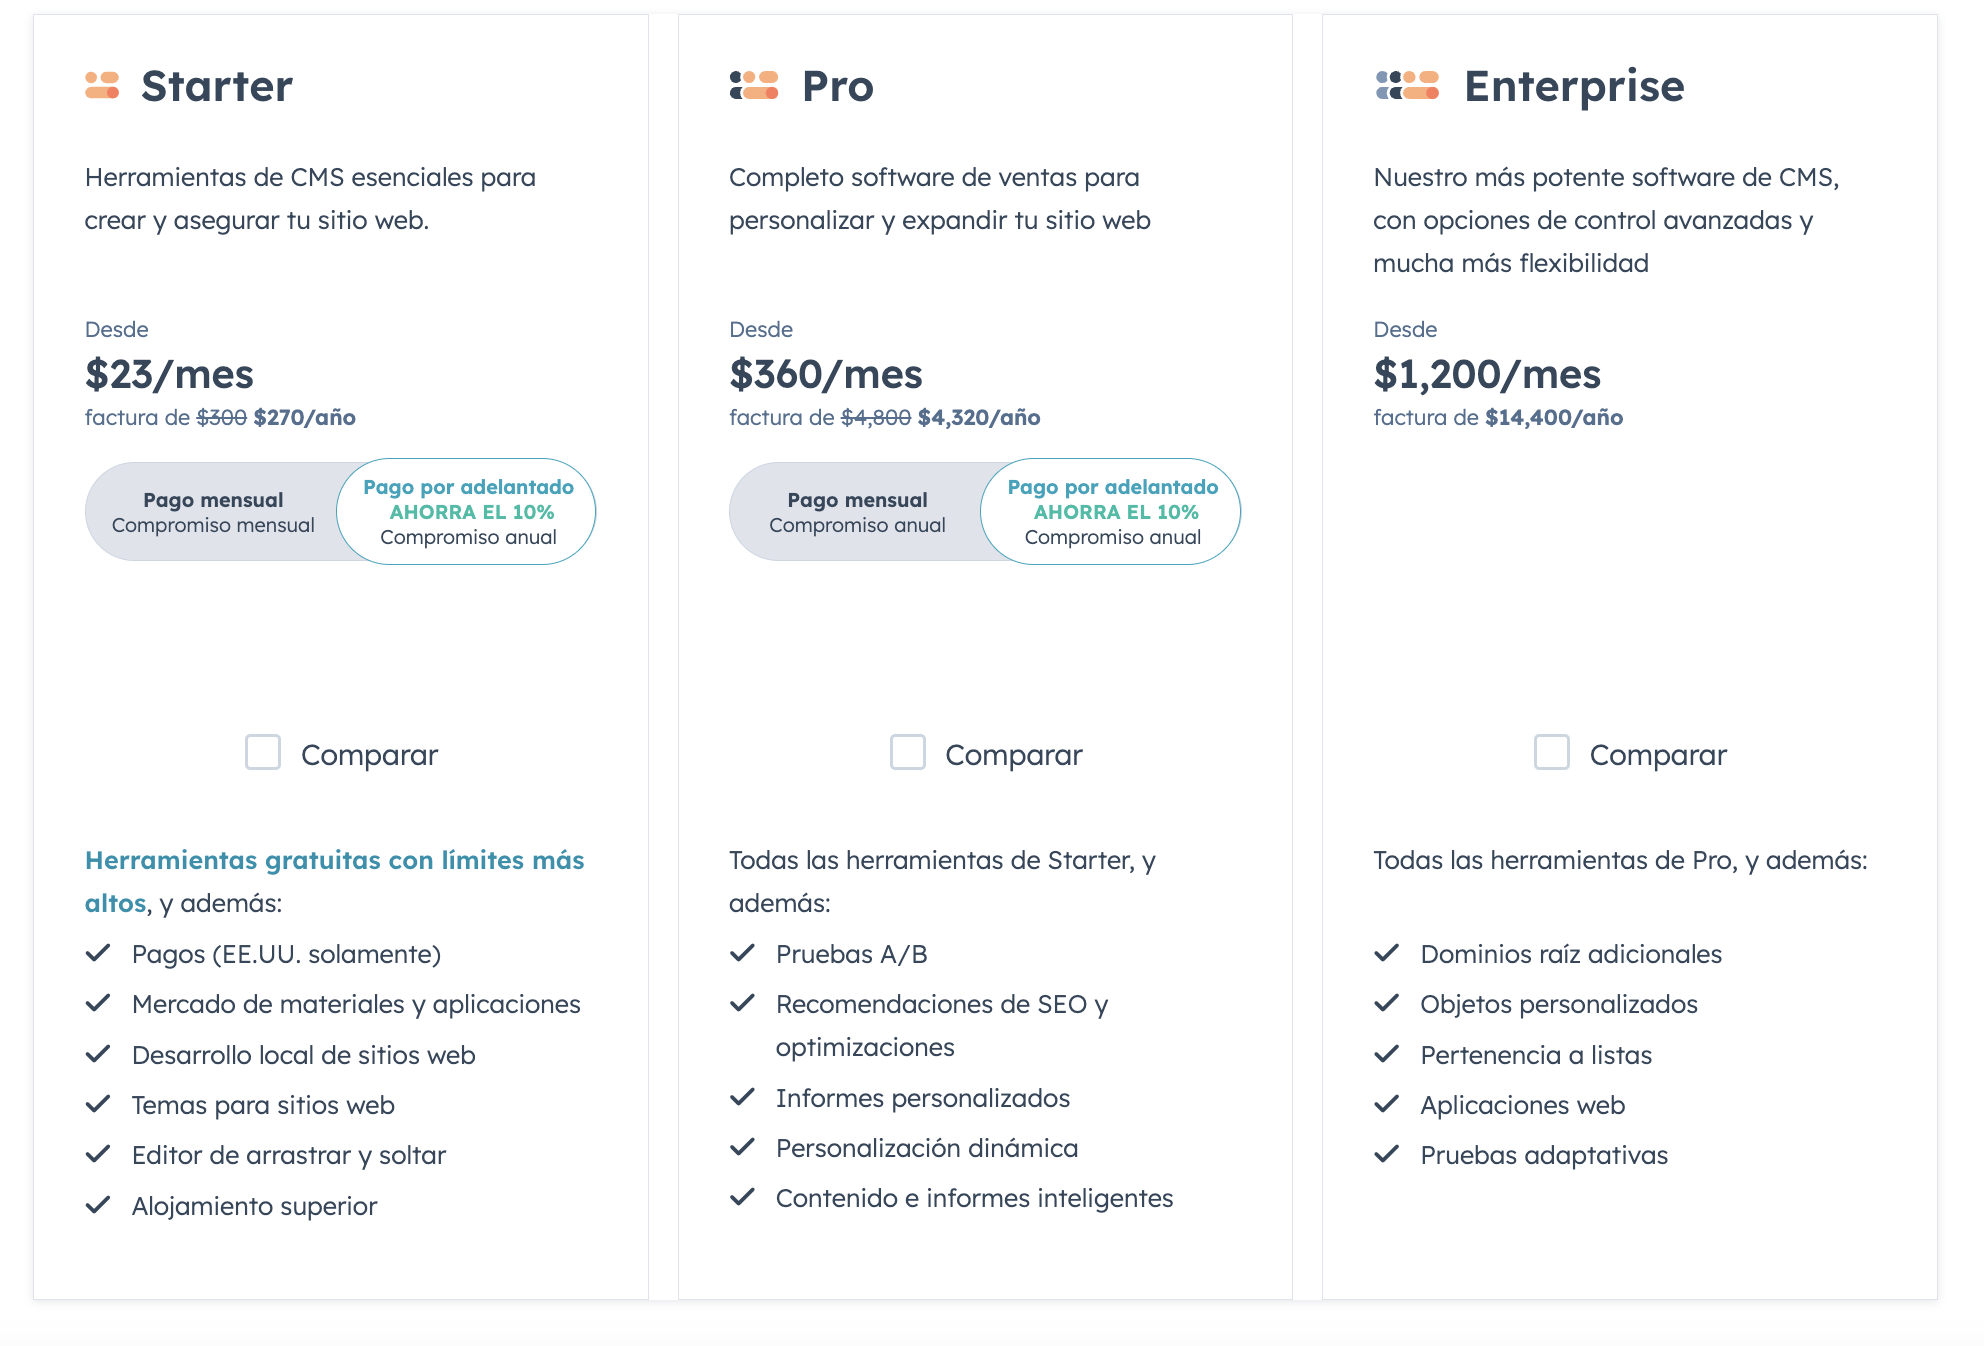This screenshot has height=1346, width=1984.
Task: Click the Starter plan icon
Action: (103, 87)
